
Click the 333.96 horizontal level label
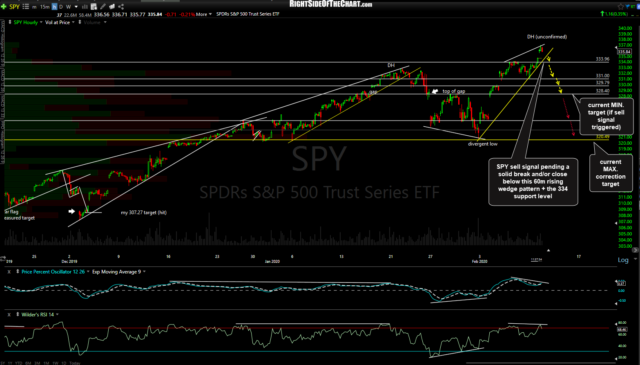(x=602, y=59)
